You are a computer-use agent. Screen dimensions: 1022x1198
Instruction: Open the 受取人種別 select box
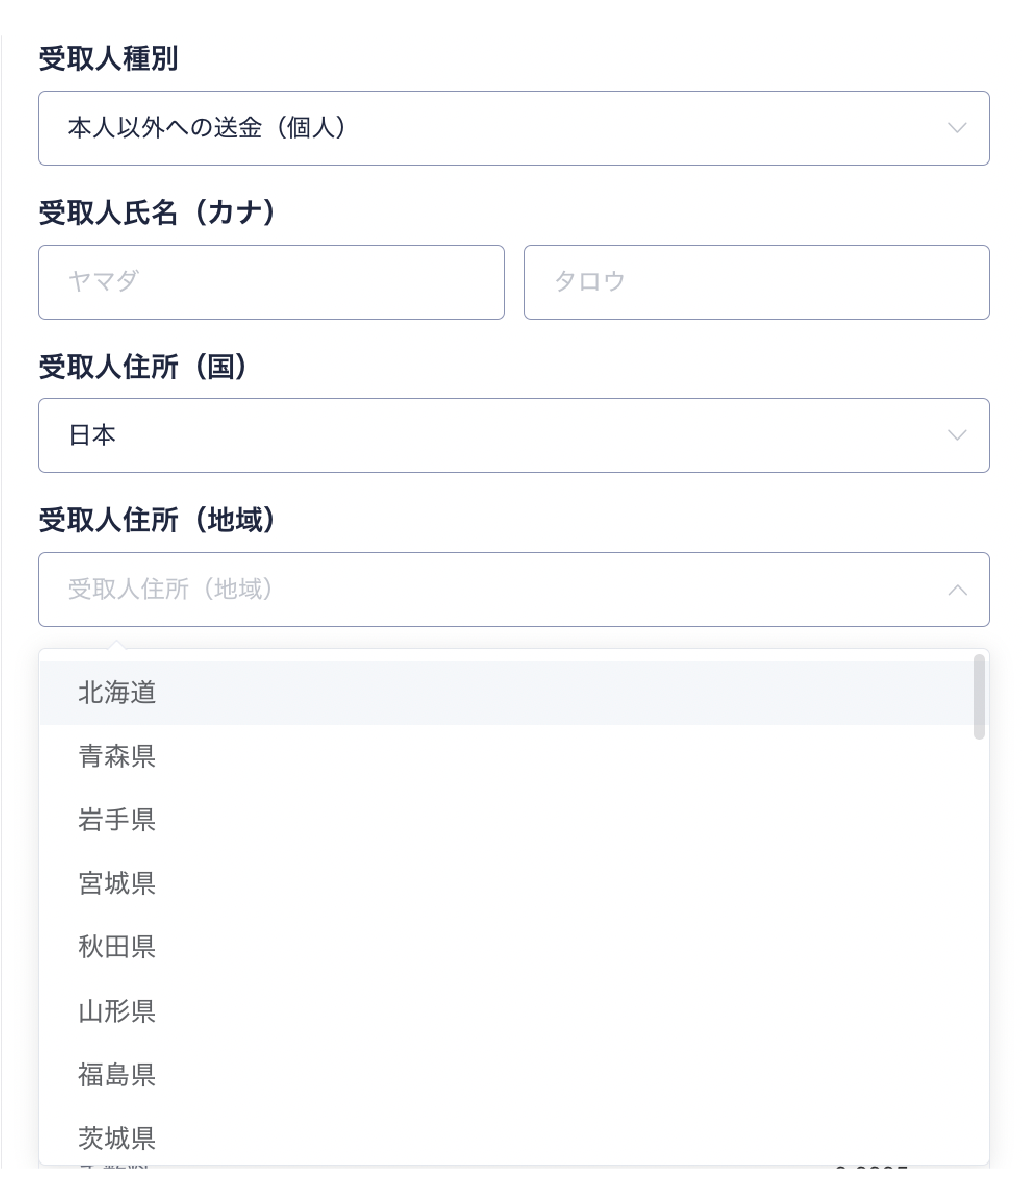tap(500, 128)
